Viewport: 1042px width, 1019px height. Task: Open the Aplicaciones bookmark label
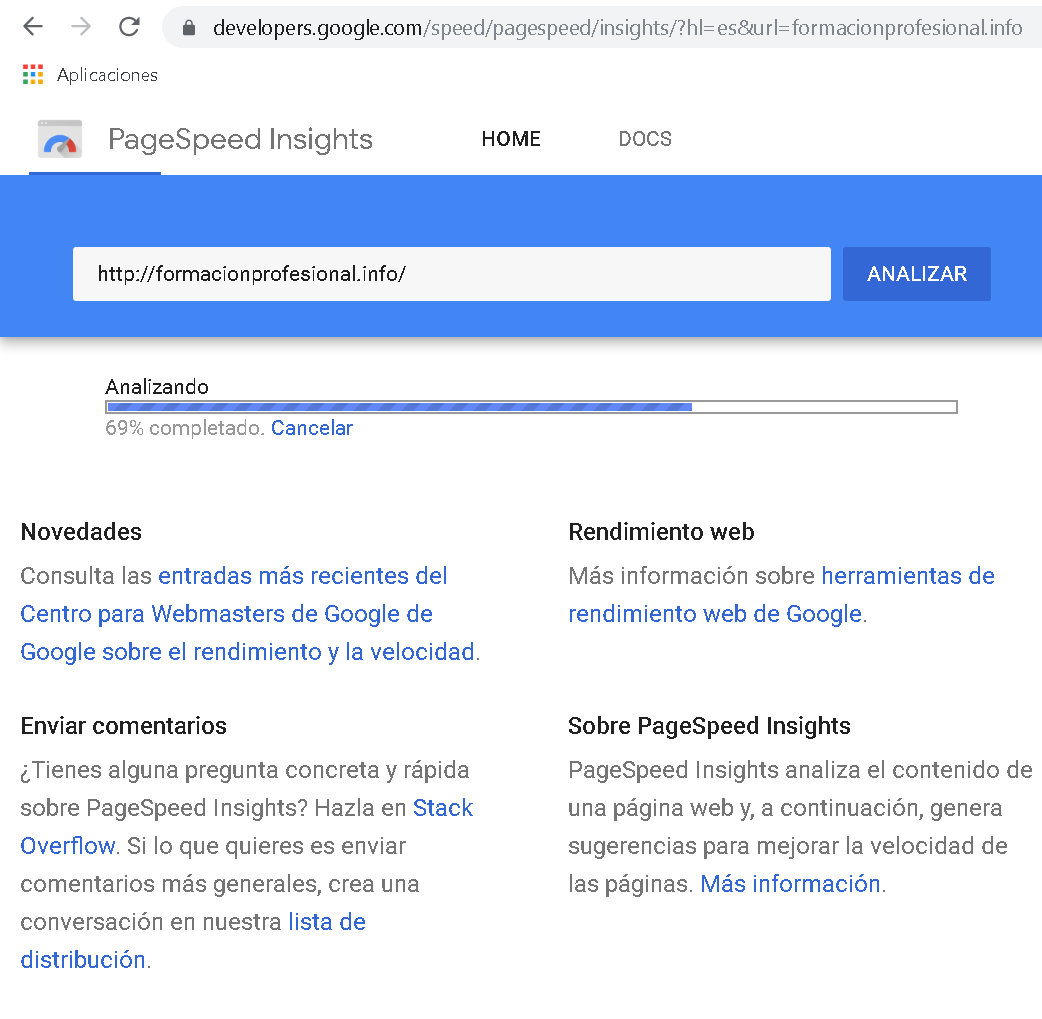coord(108,75)
